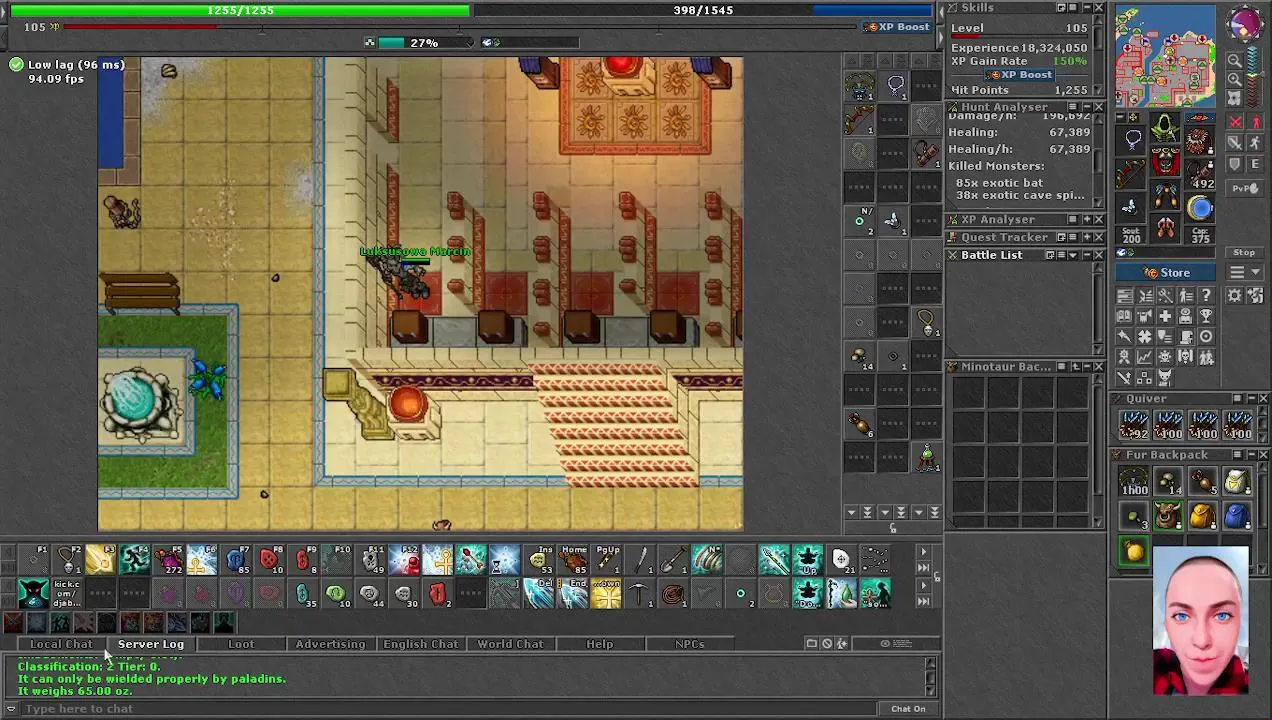Toggle the crossed-sword stance button beside chase mode
This screenshot has height=720, width=1272.
(1235, 142)
